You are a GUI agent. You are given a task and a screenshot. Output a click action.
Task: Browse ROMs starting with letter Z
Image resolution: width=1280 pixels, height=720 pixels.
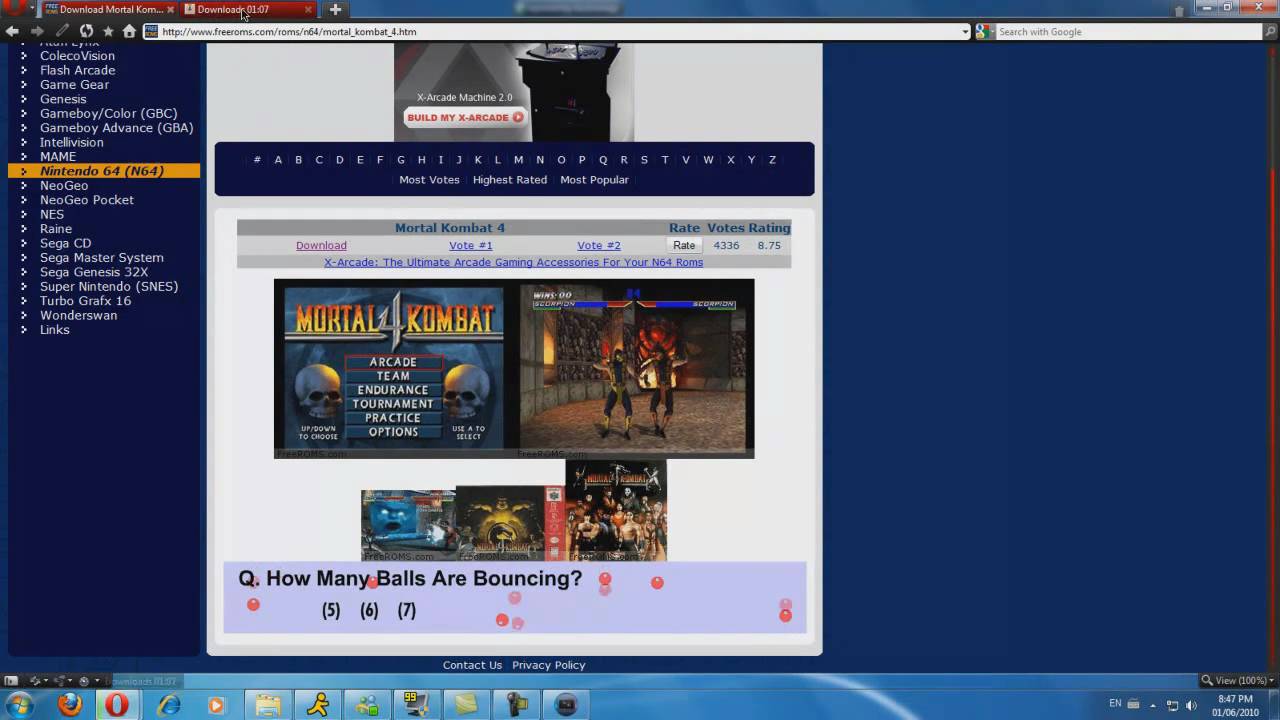(x=772, y=160)
